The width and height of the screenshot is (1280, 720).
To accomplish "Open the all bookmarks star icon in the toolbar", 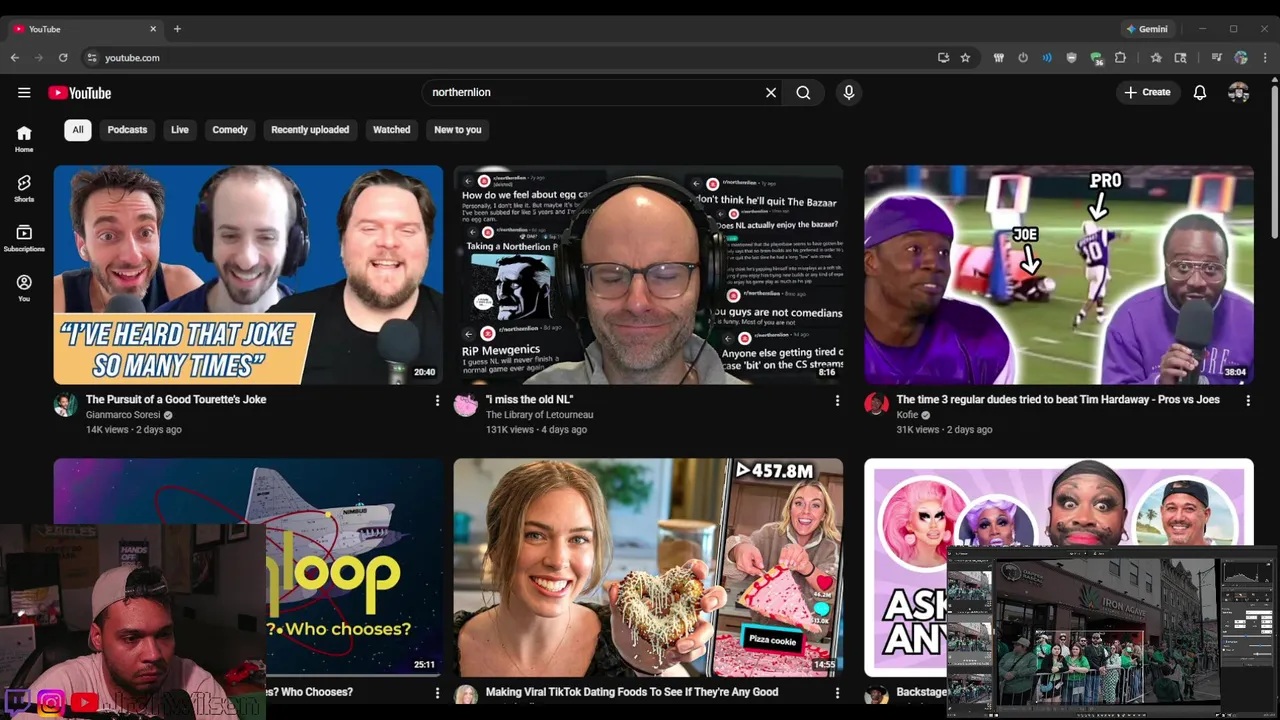I will click(1156, 58).
